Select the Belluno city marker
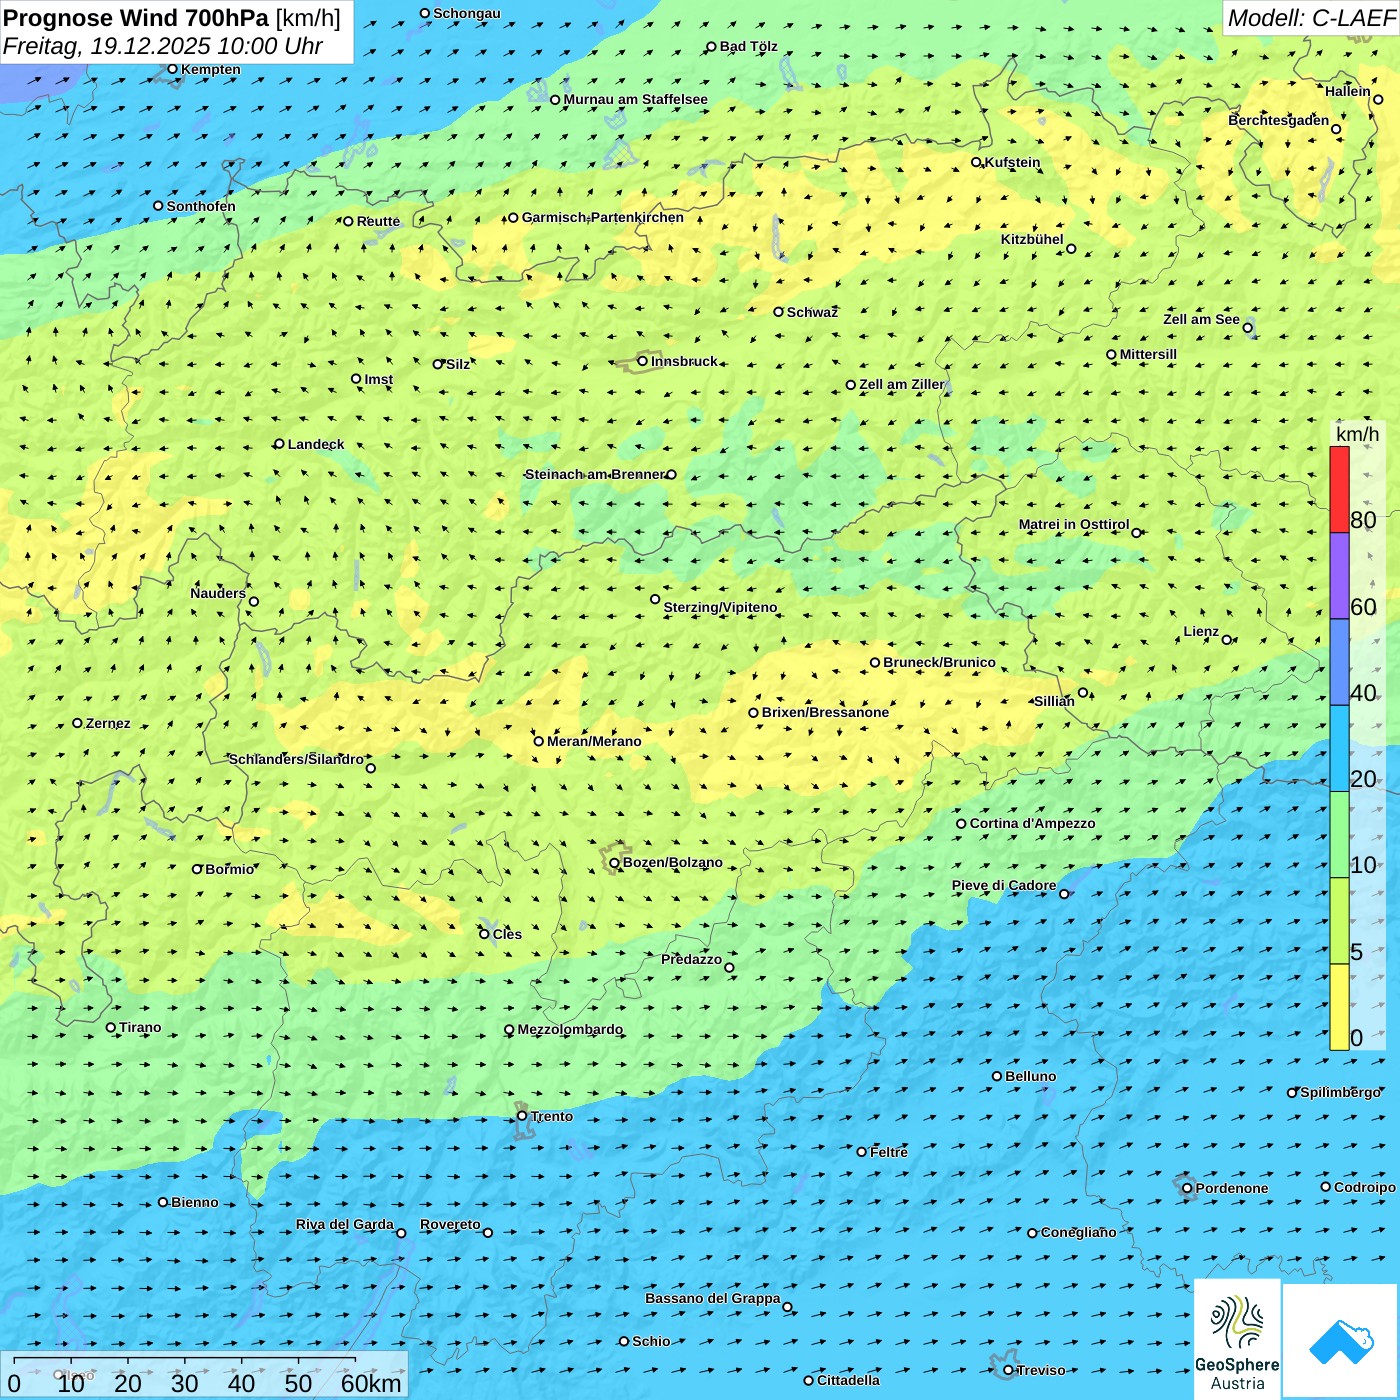 (997, 1076)
